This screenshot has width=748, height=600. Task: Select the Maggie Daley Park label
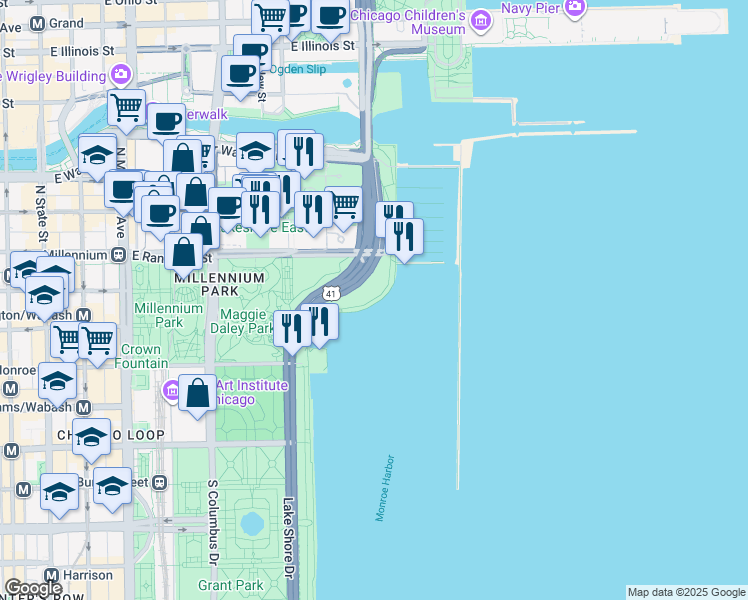[242, 321]
